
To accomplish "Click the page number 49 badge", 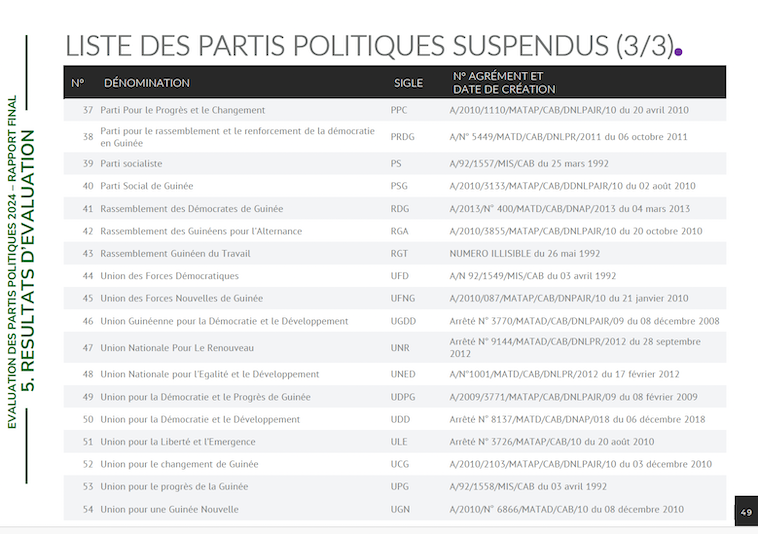I will [x=746, y=512].
